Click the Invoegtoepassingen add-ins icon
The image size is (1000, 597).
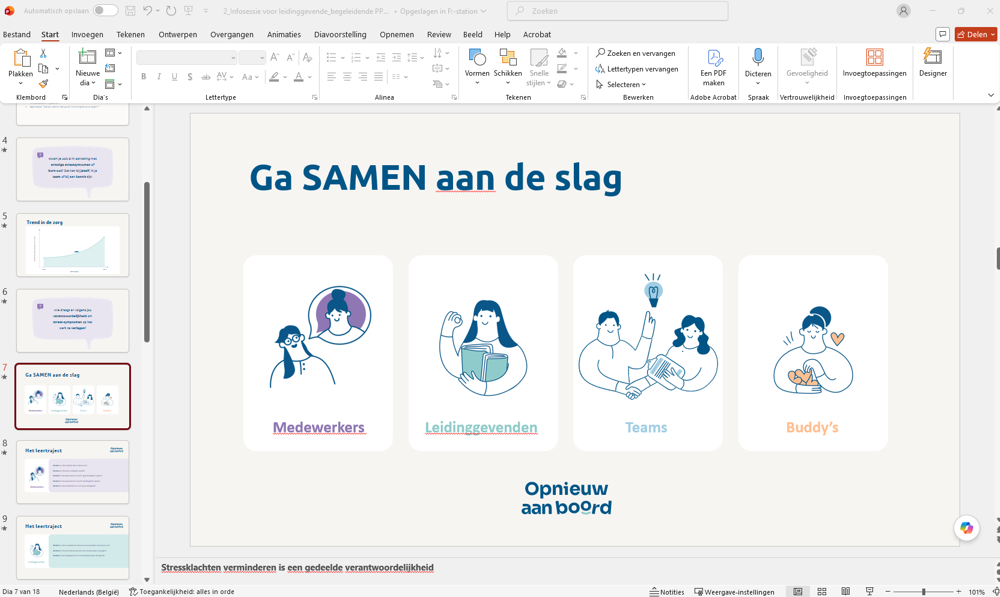(874, 57)
